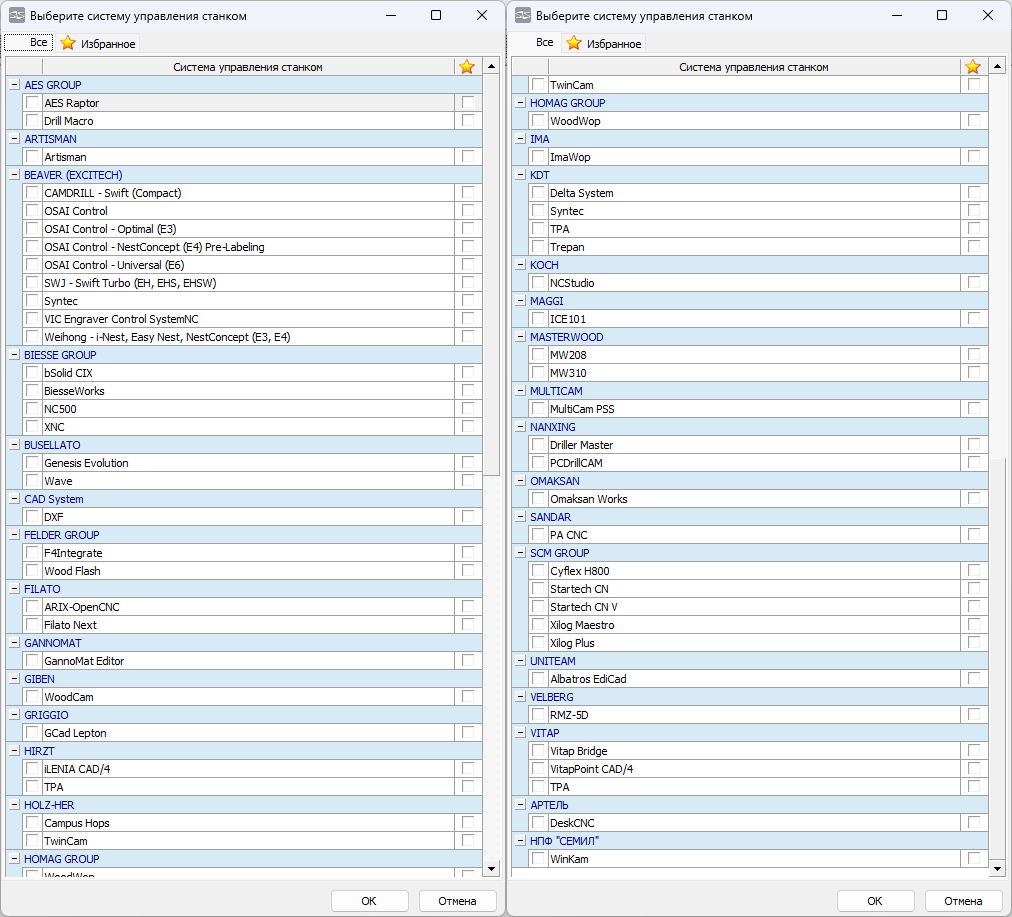Image resolution: width=1012 pixels, height=917 pixels.
Task: Collapse the BEAVER (EXCITECH) group
Action: click(x=15, y=175)
